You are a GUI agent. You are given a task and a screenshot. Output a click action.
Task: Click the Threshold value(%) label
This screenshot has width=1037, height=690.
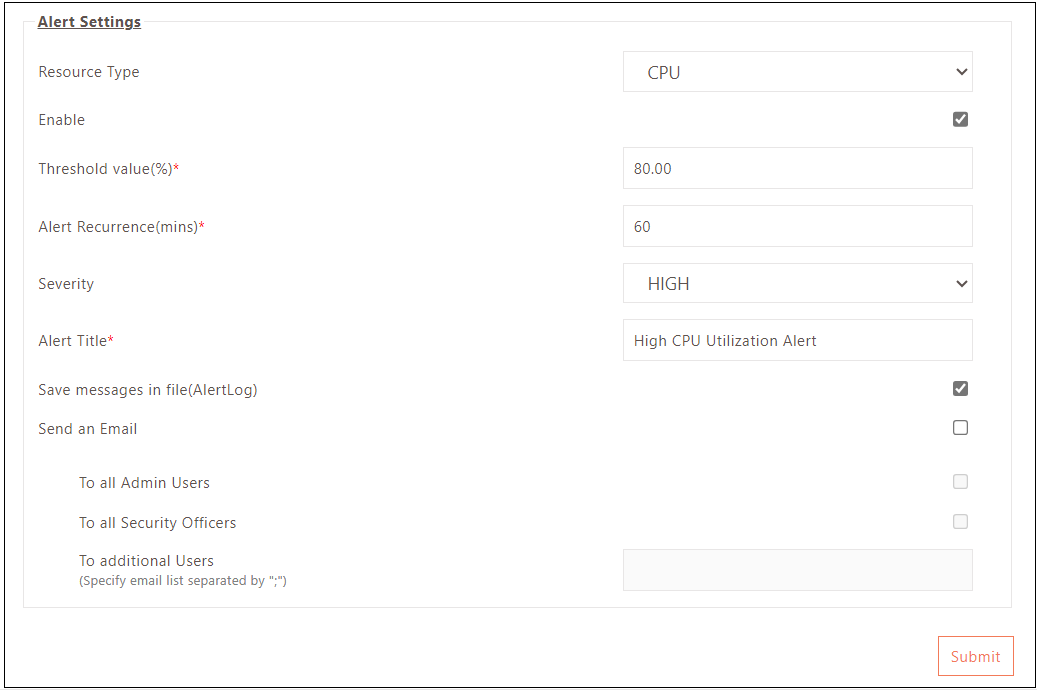tap(106, 169)
